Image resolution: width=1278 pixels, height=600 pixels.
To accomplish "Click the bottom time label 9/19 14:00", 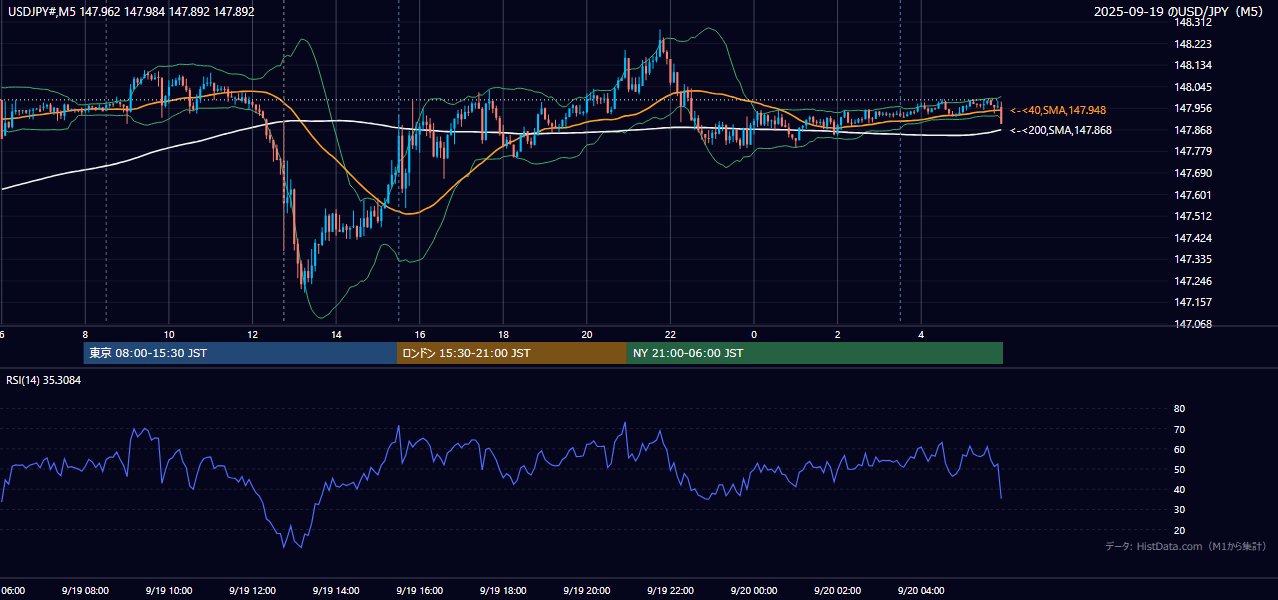I will (x=334, y=591).
